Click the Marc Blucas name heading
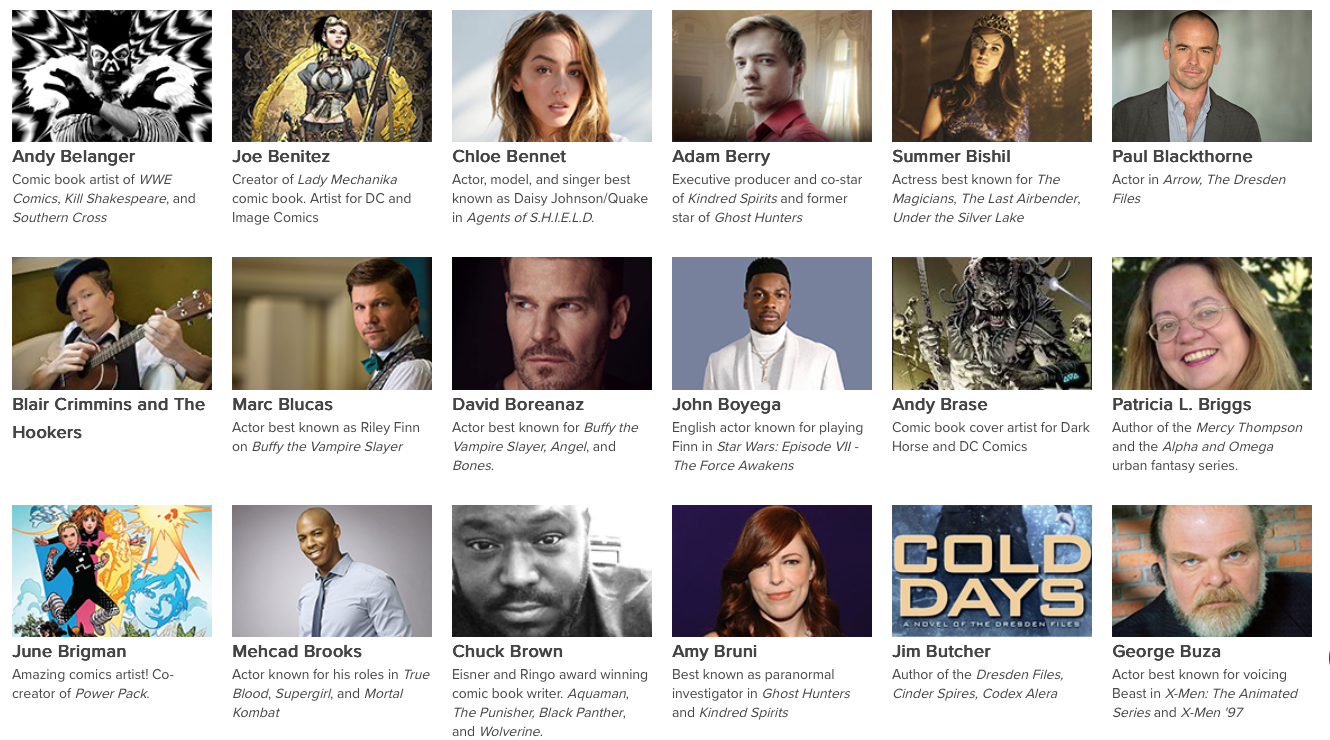The width and height of the screenshot is (1330, 740). pos(282,404)
